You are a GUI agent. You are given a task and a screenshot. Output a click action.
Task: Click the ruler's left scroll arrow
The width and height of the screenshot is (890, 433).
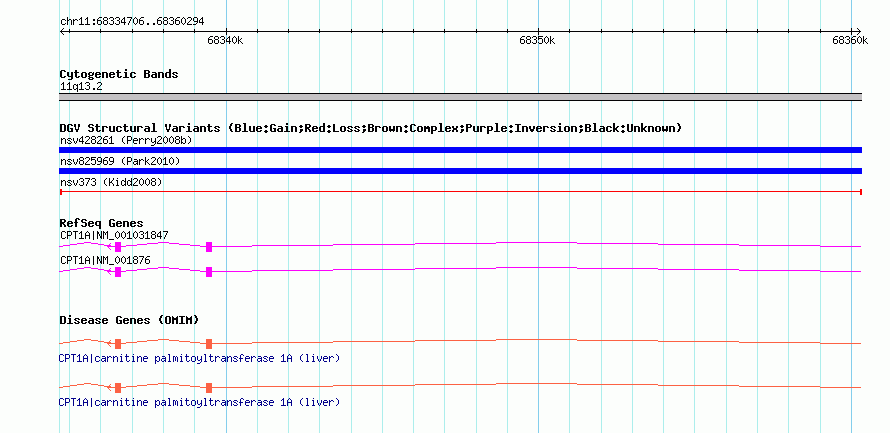(x=62, y=31)
